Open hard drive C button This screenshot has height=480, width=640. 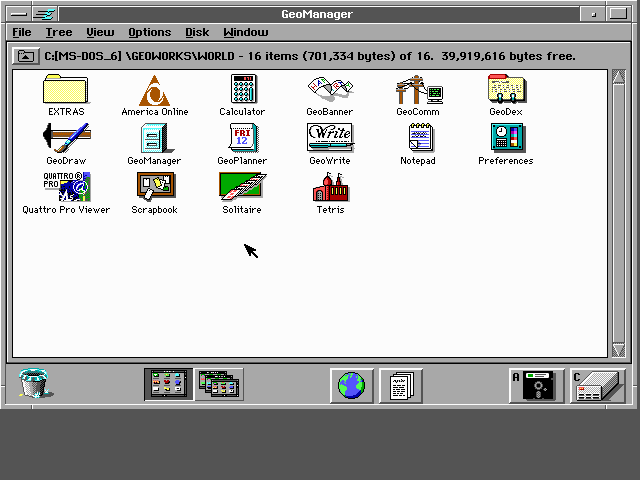(x=598, y=385)
